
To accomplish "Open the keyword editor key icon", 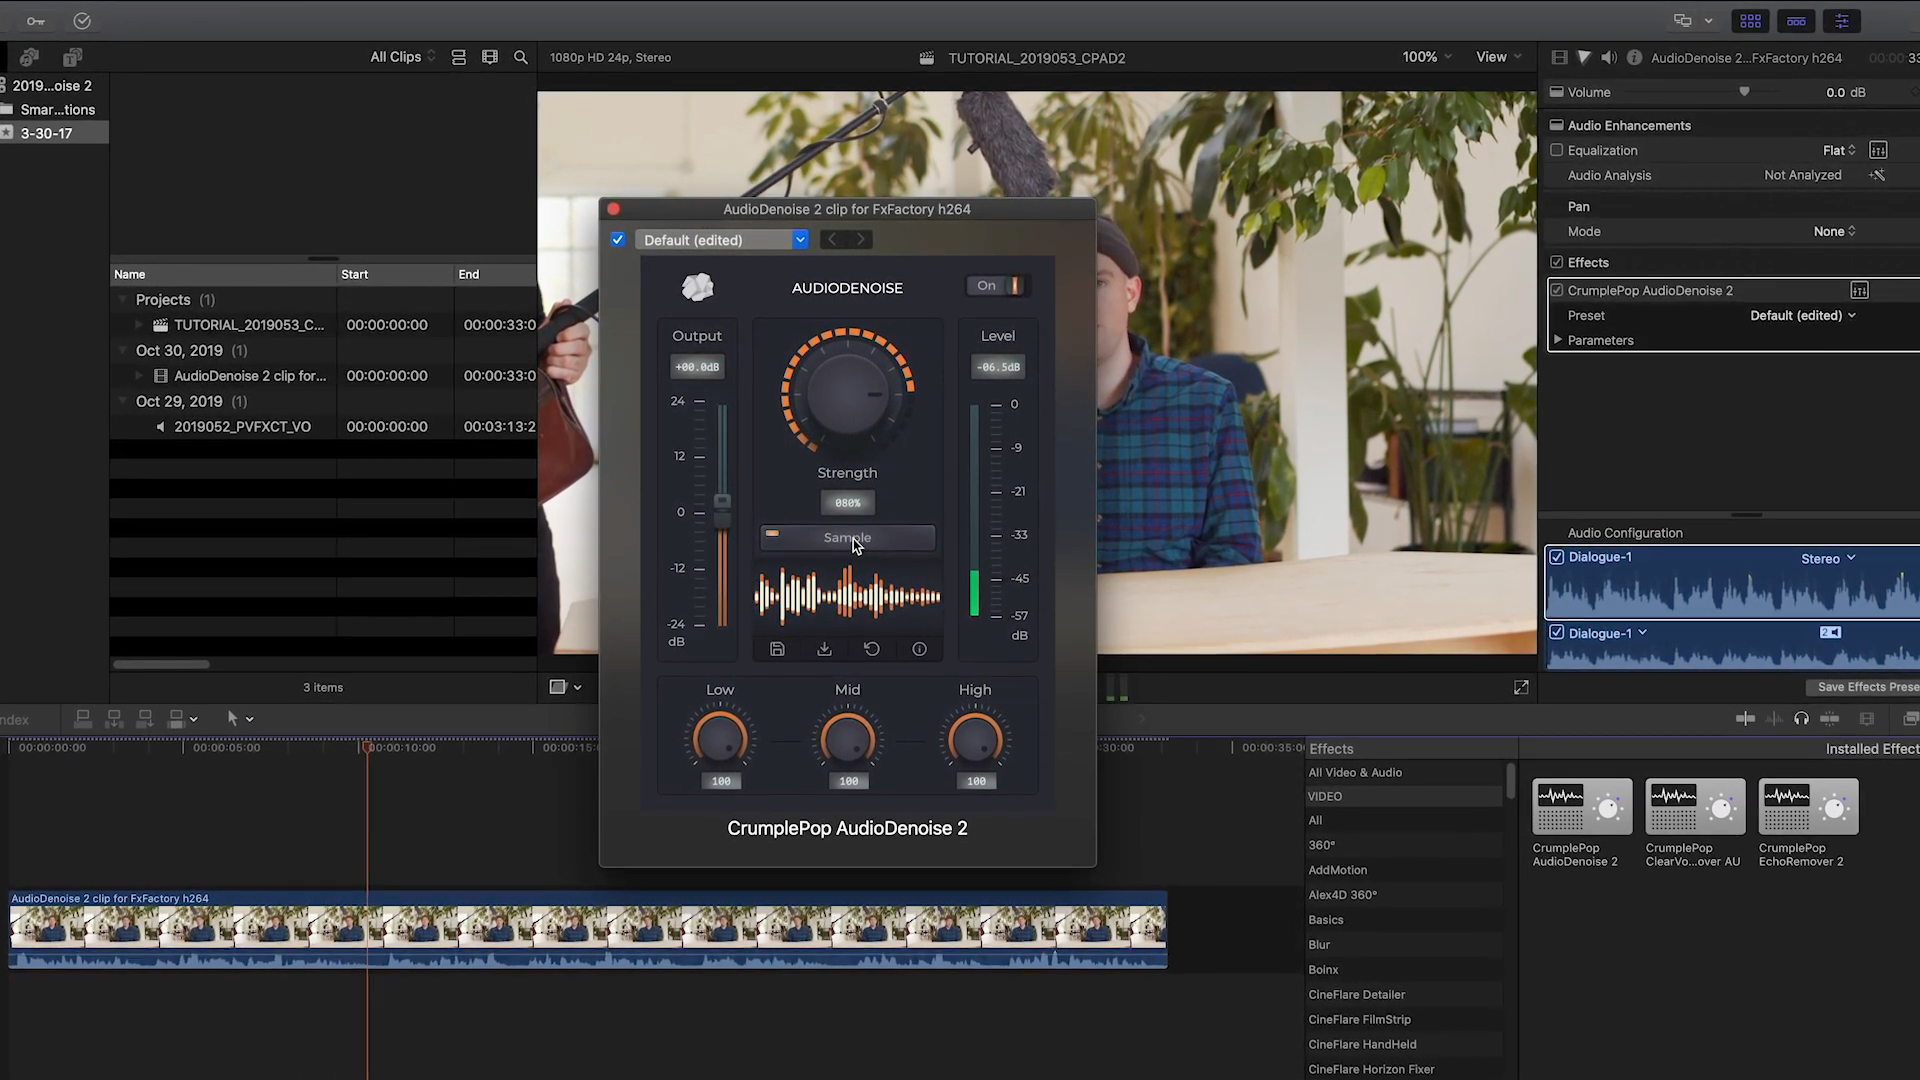I will (x=36, y=20).
